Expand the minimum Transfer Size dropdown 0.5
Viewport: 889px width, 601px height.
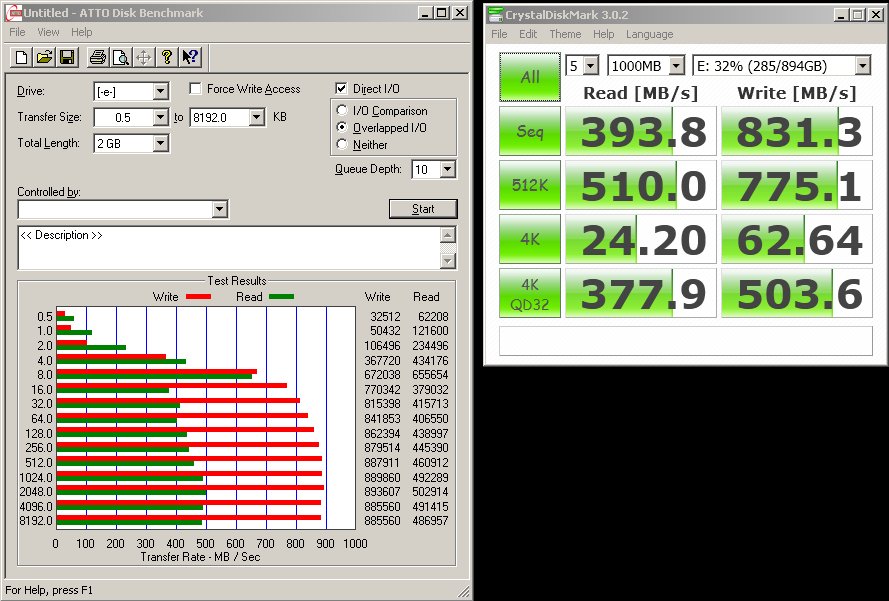click(160, 117)
